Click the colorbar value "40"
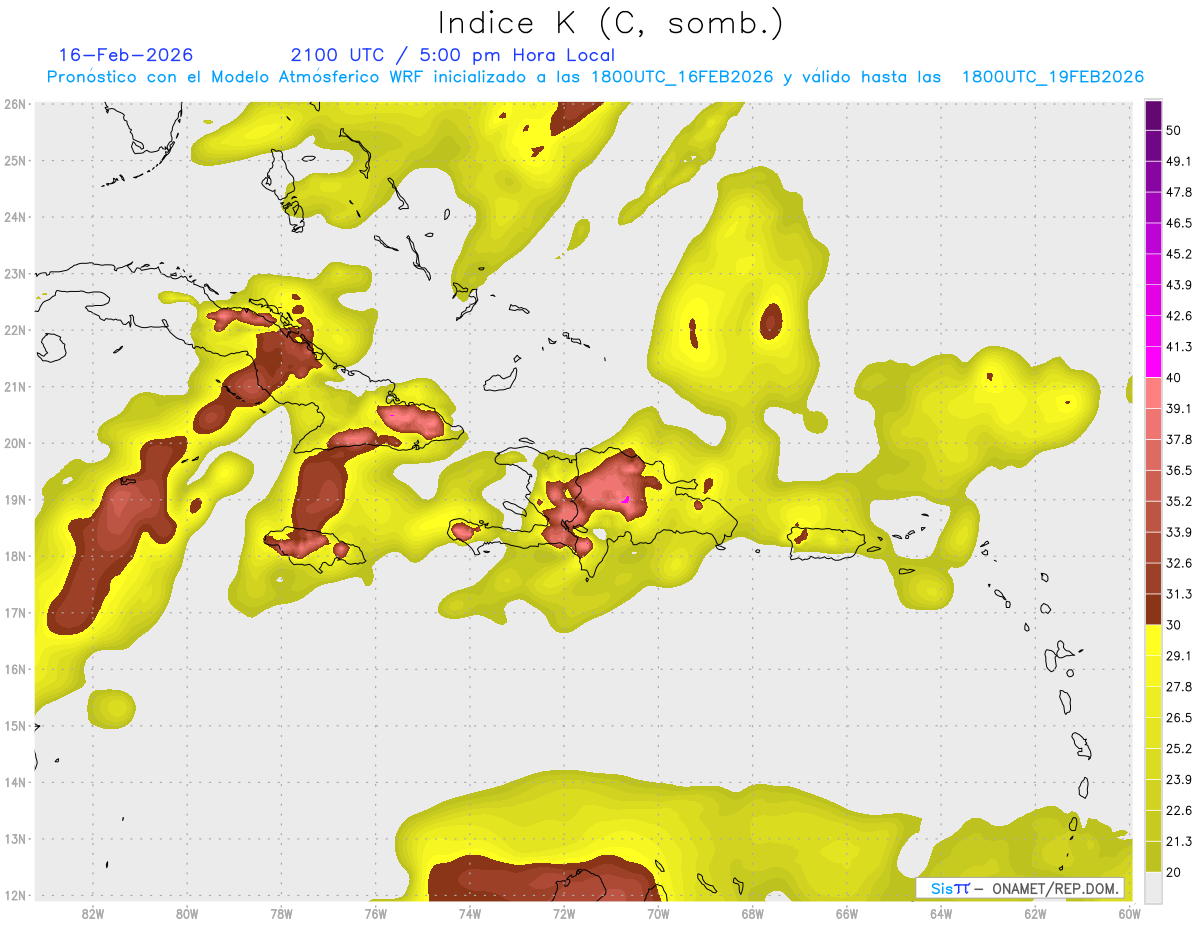 (x=1174, y=378)
